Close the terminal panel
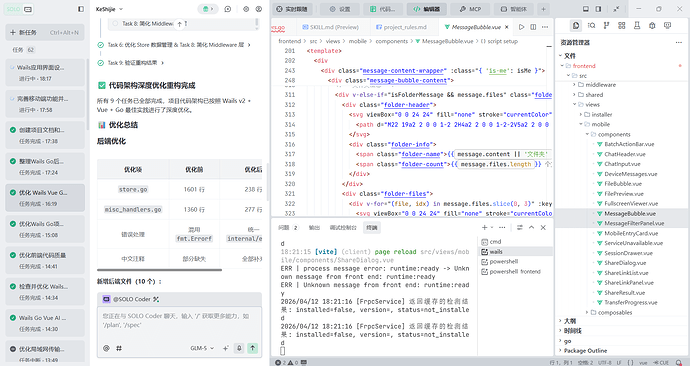Screen dimensions: 690x366 (x=543, y=227)
